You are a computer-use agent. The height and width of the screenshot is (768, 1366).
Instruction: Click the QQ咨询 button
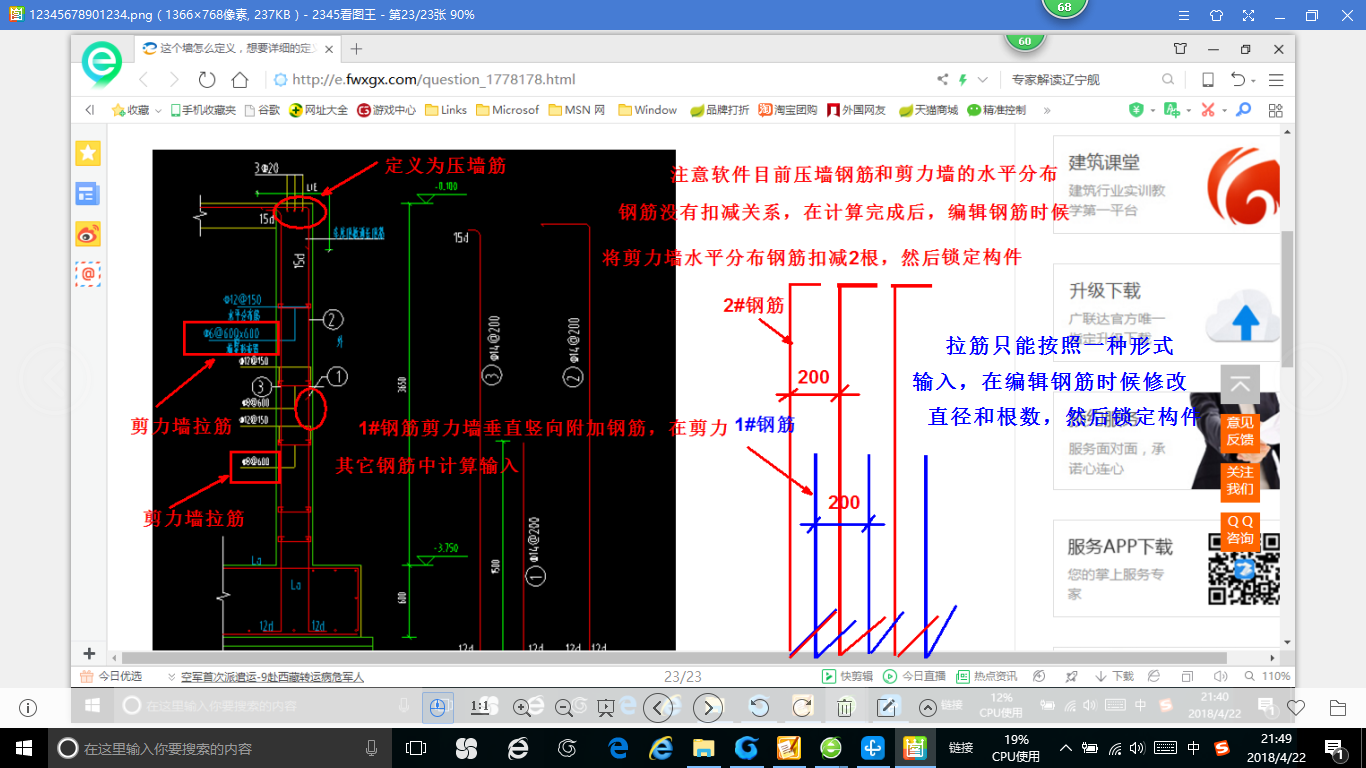tap(1240, 530)
